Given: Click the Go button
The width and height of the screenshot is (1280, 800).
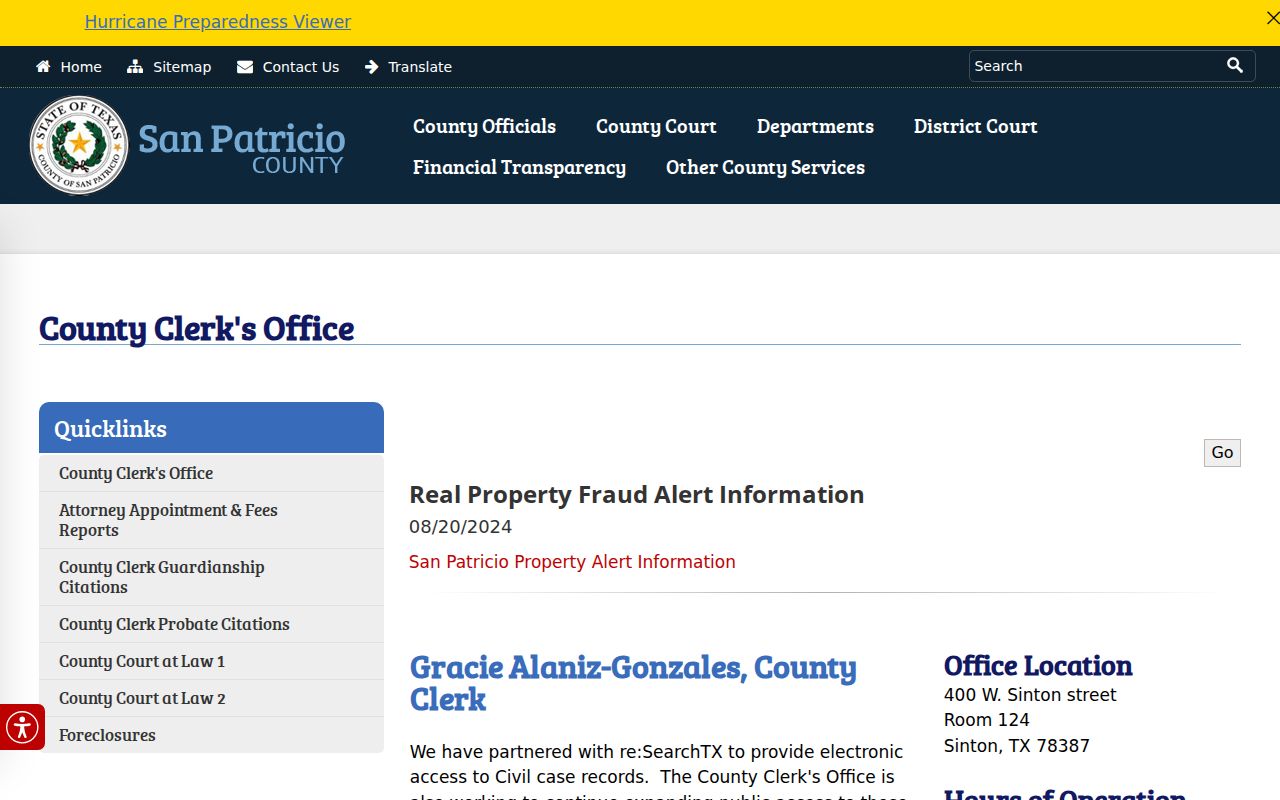Looking at the screenshot, I should point(1222,453).
